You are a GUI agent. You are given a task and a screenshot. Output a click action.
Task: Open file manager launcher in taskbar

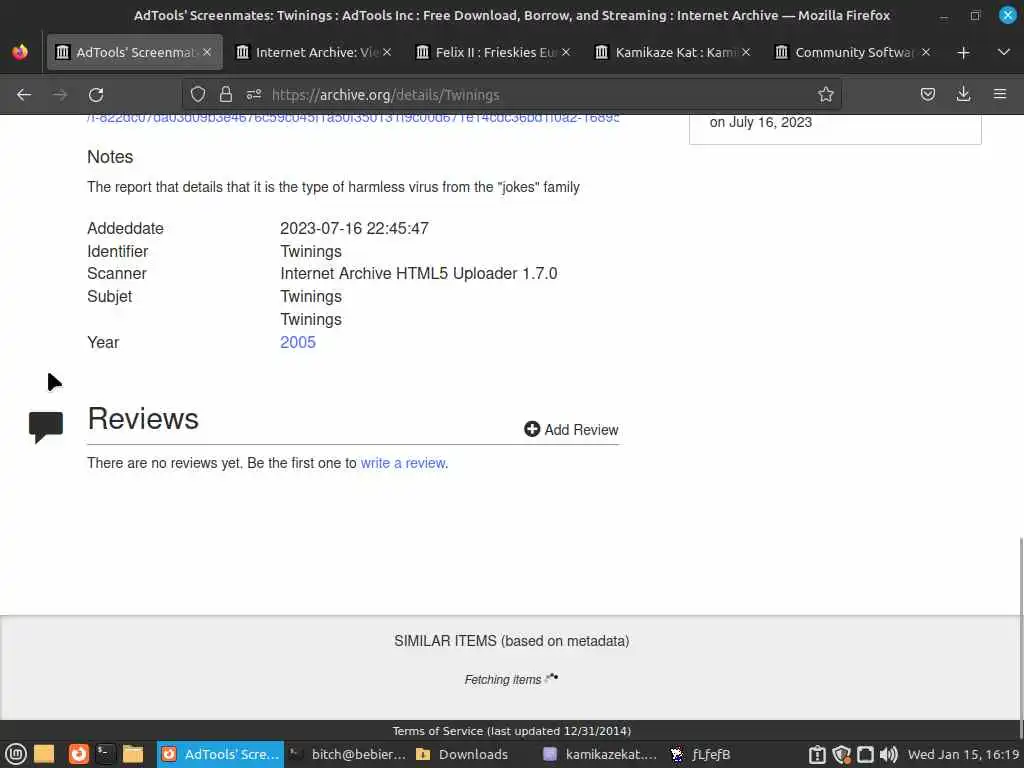coord(133,754)
